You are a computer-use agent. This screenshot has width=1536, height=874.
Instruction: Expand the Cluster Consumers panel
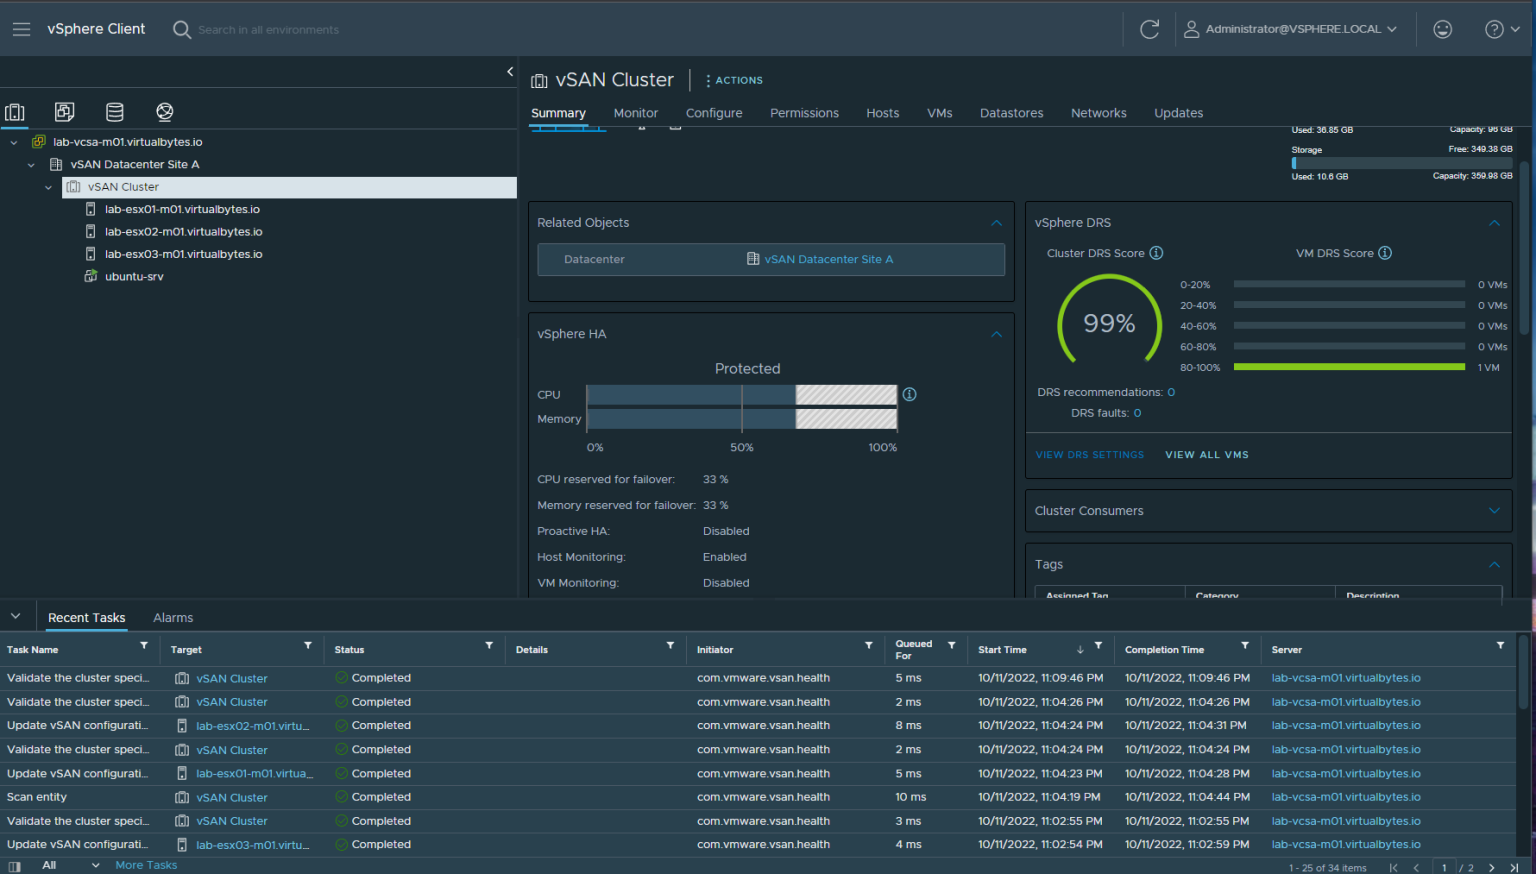point(1494,510)
